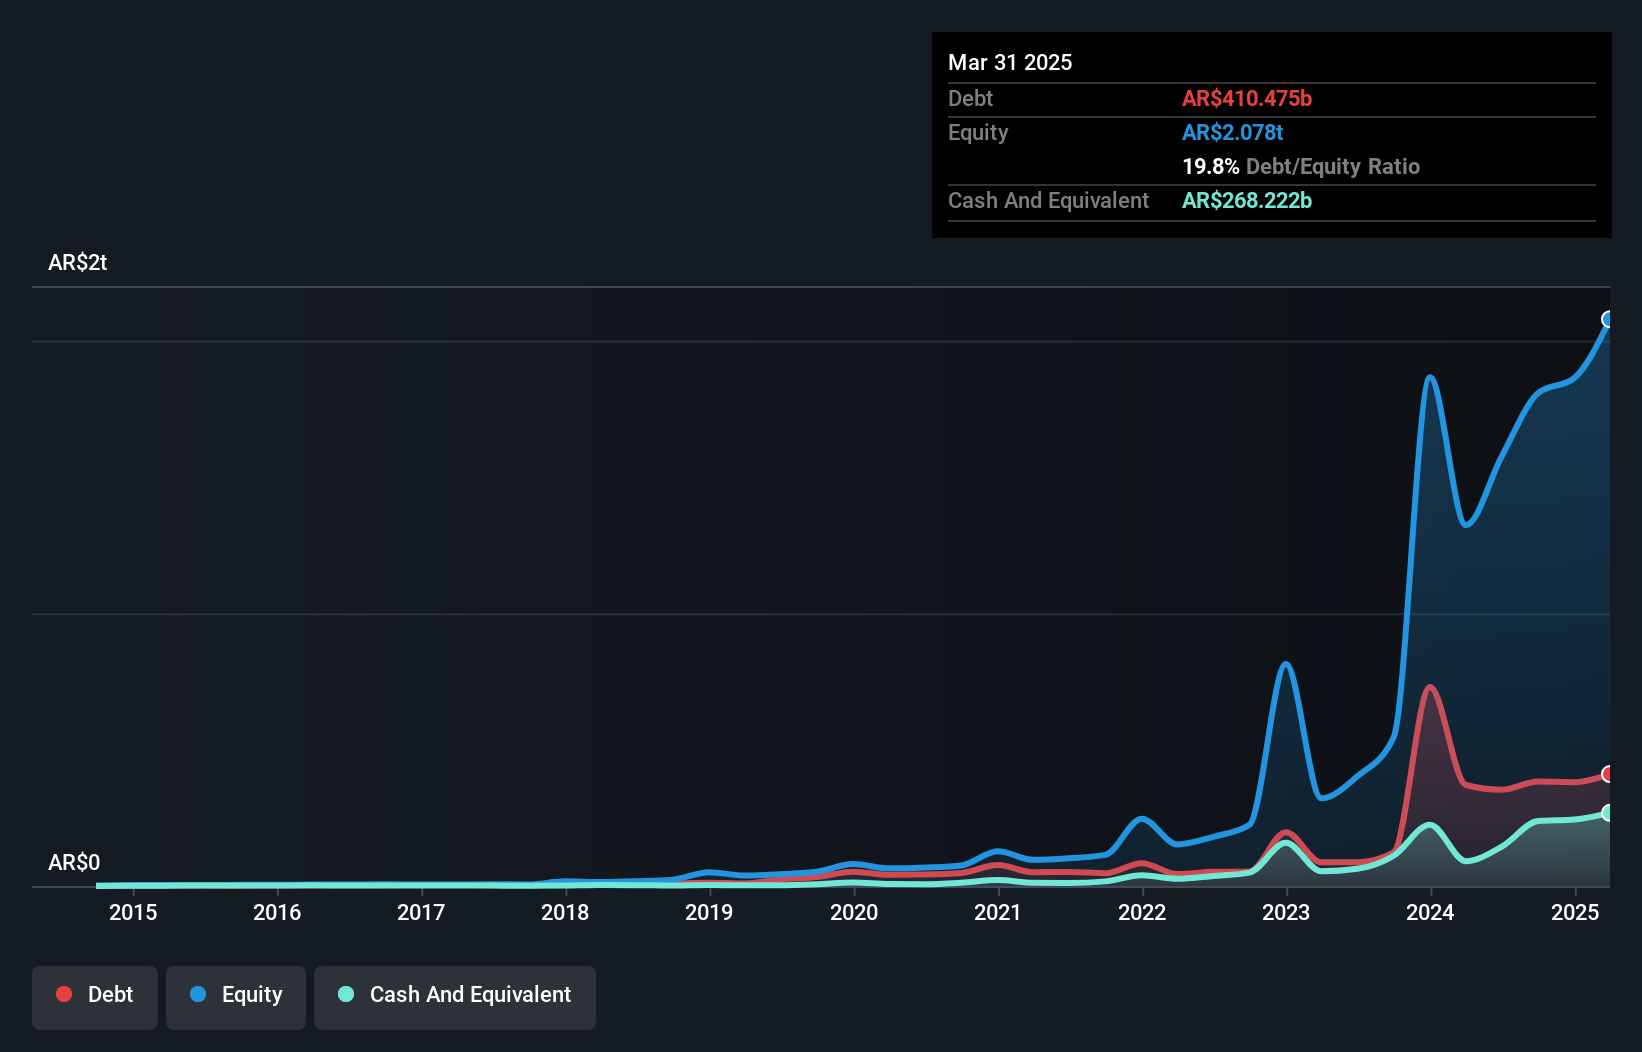This screenshot has width=1642, height=1052.
Task: Toggle the Cash And Equivalent legend button
Action: (x=455, y=997)
